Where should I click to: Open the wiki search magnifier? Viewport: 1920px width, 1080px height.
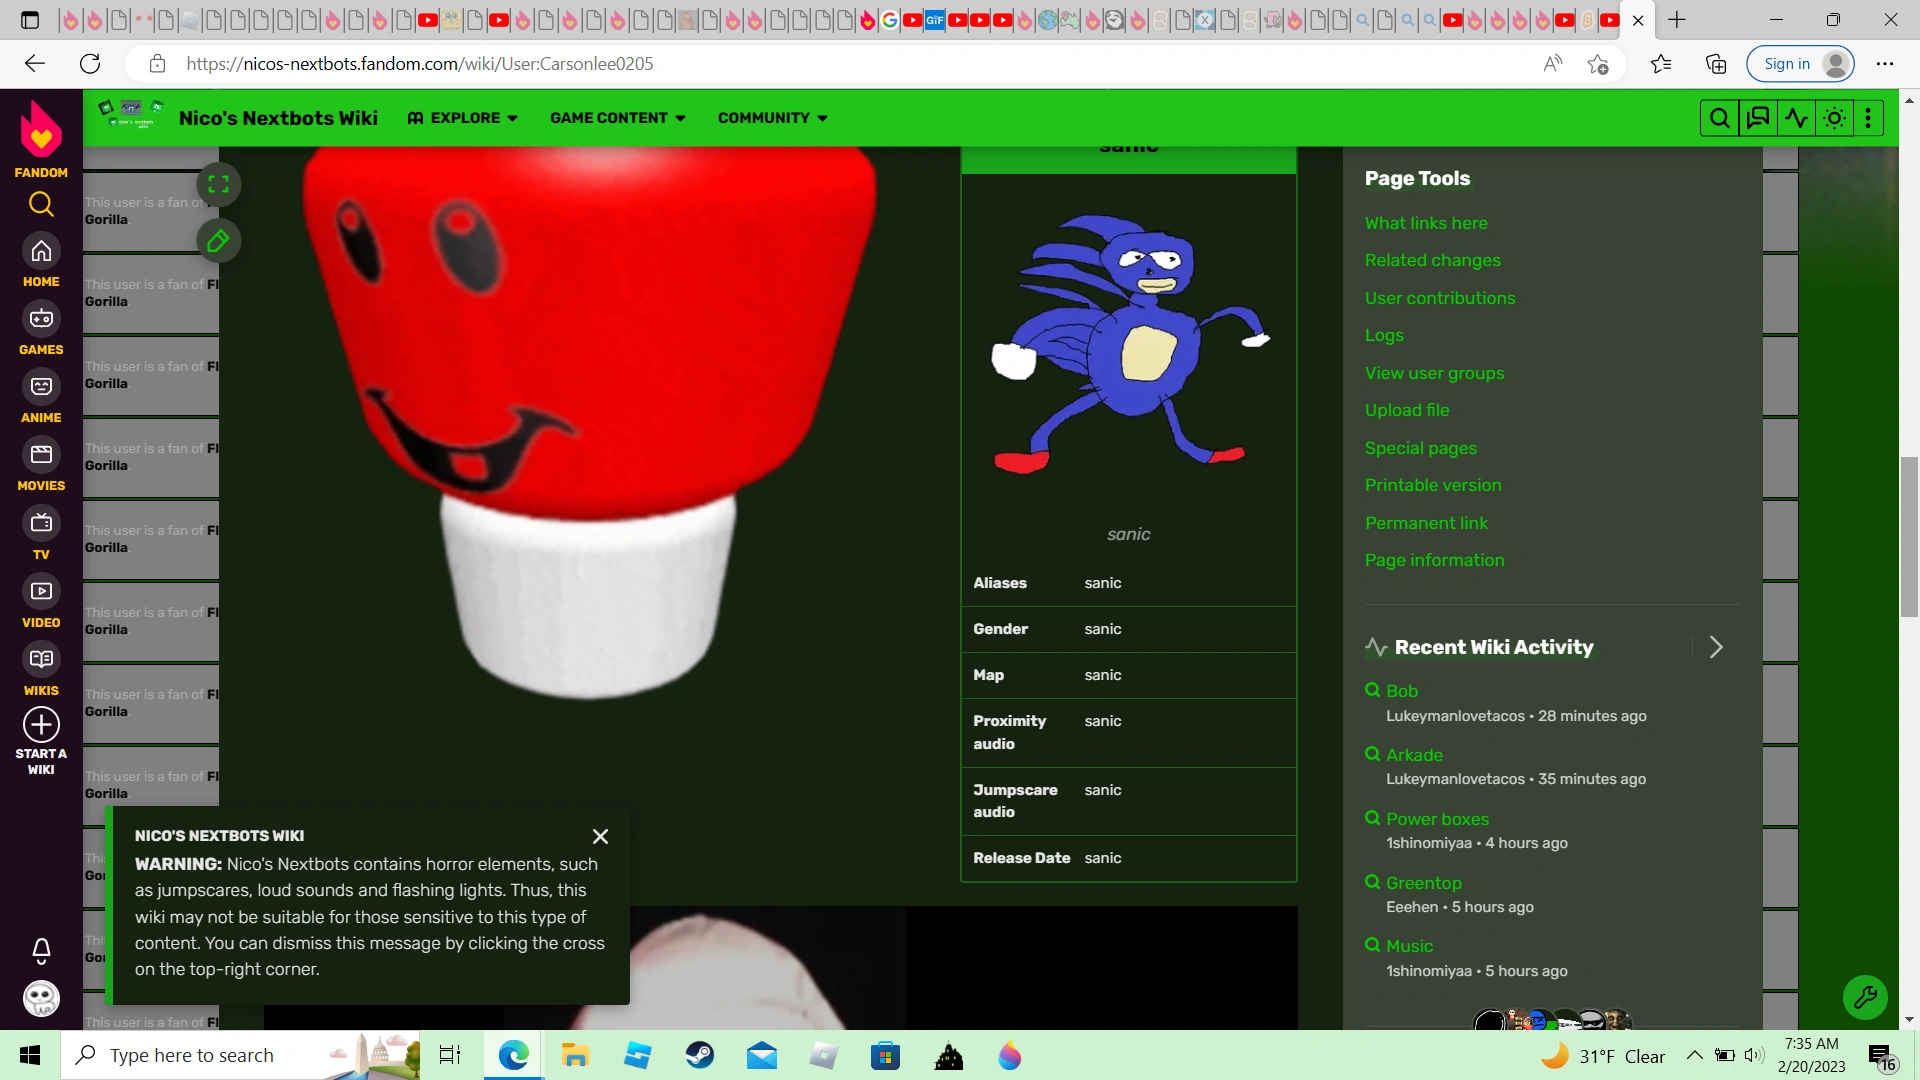(1719, 117)
